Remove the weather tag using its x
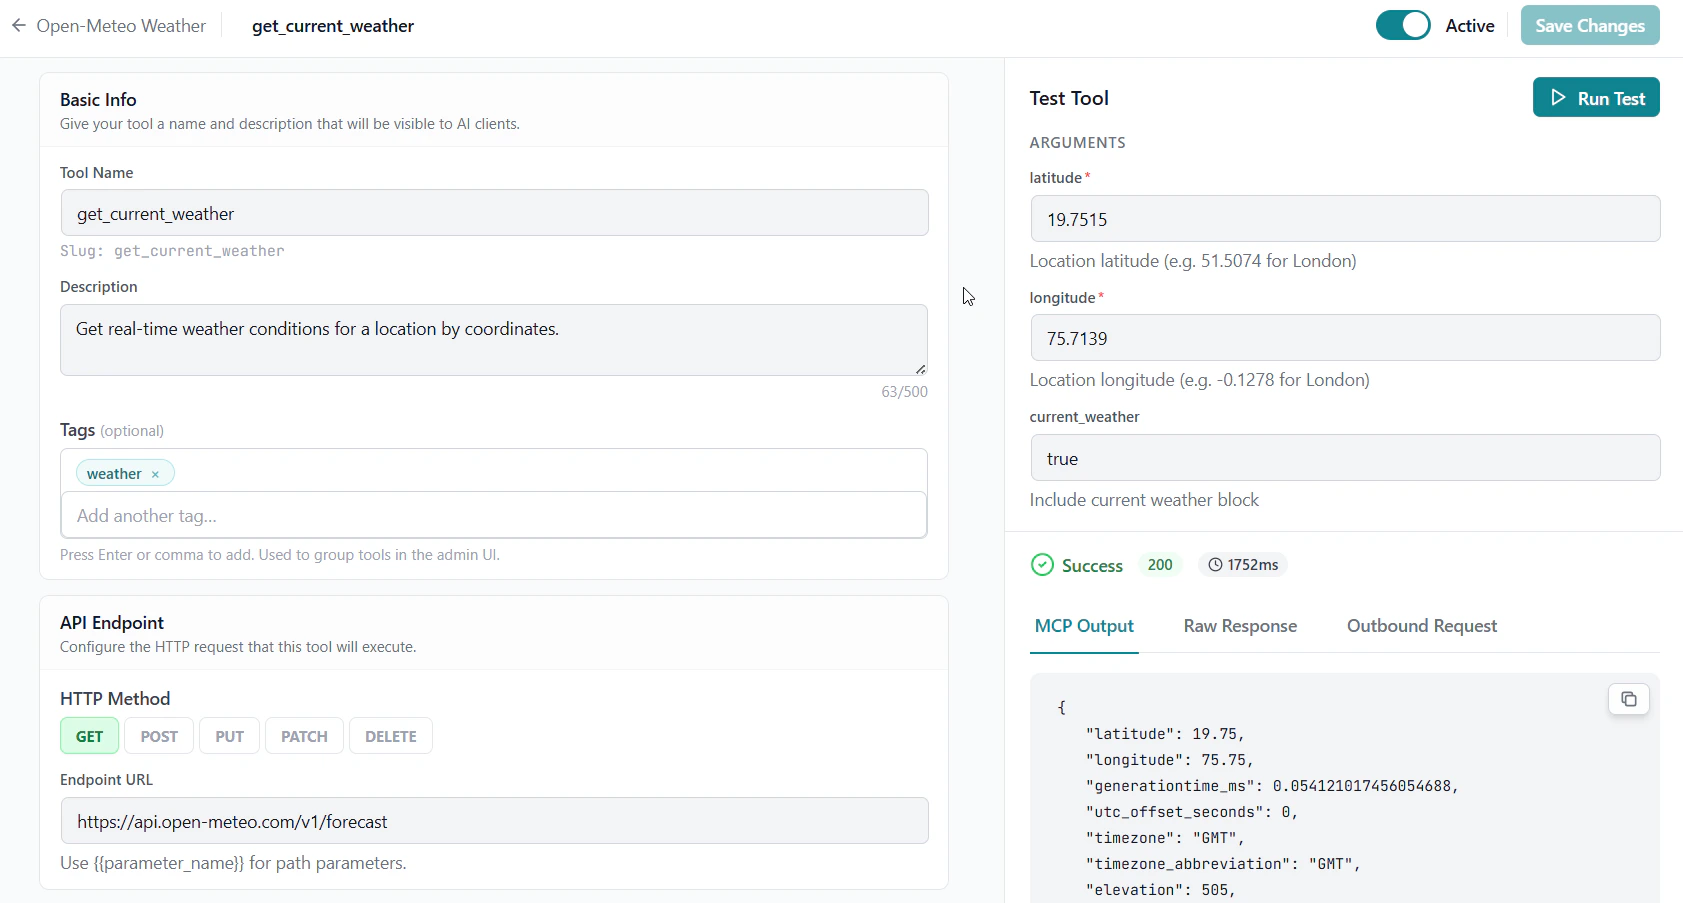Image resolution: width=1683 pixels, height=903 pixels. (155, 475)
